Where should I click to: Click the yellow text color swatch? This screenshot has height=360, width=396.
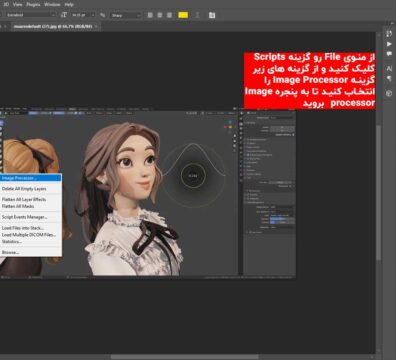(183, 15)
